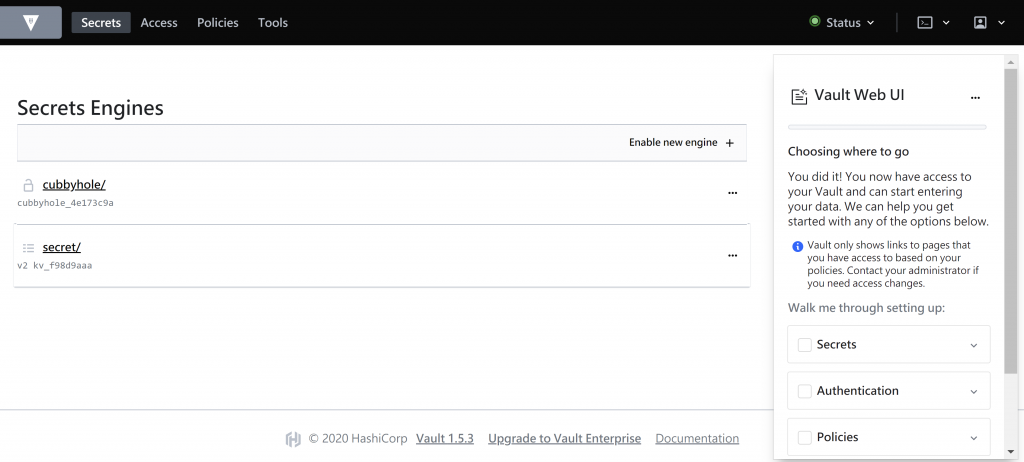
Task: Open the user profile icon menu
Action: 980,22
